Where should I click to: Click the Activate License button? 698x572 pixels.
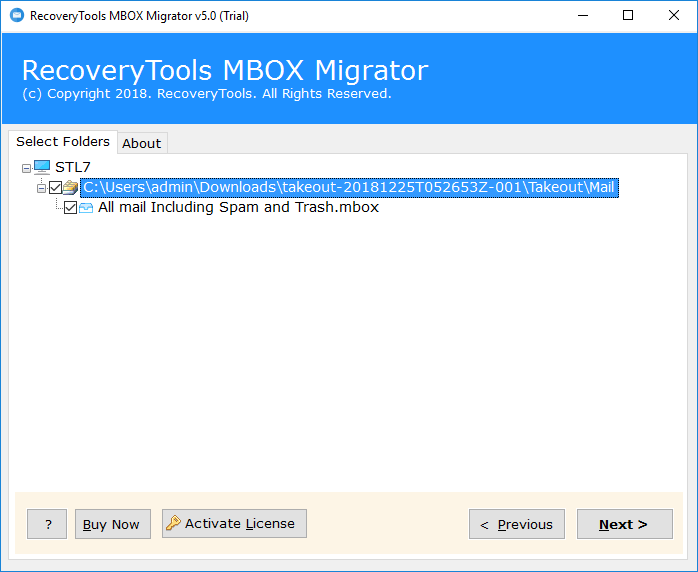tap(234, 523)
